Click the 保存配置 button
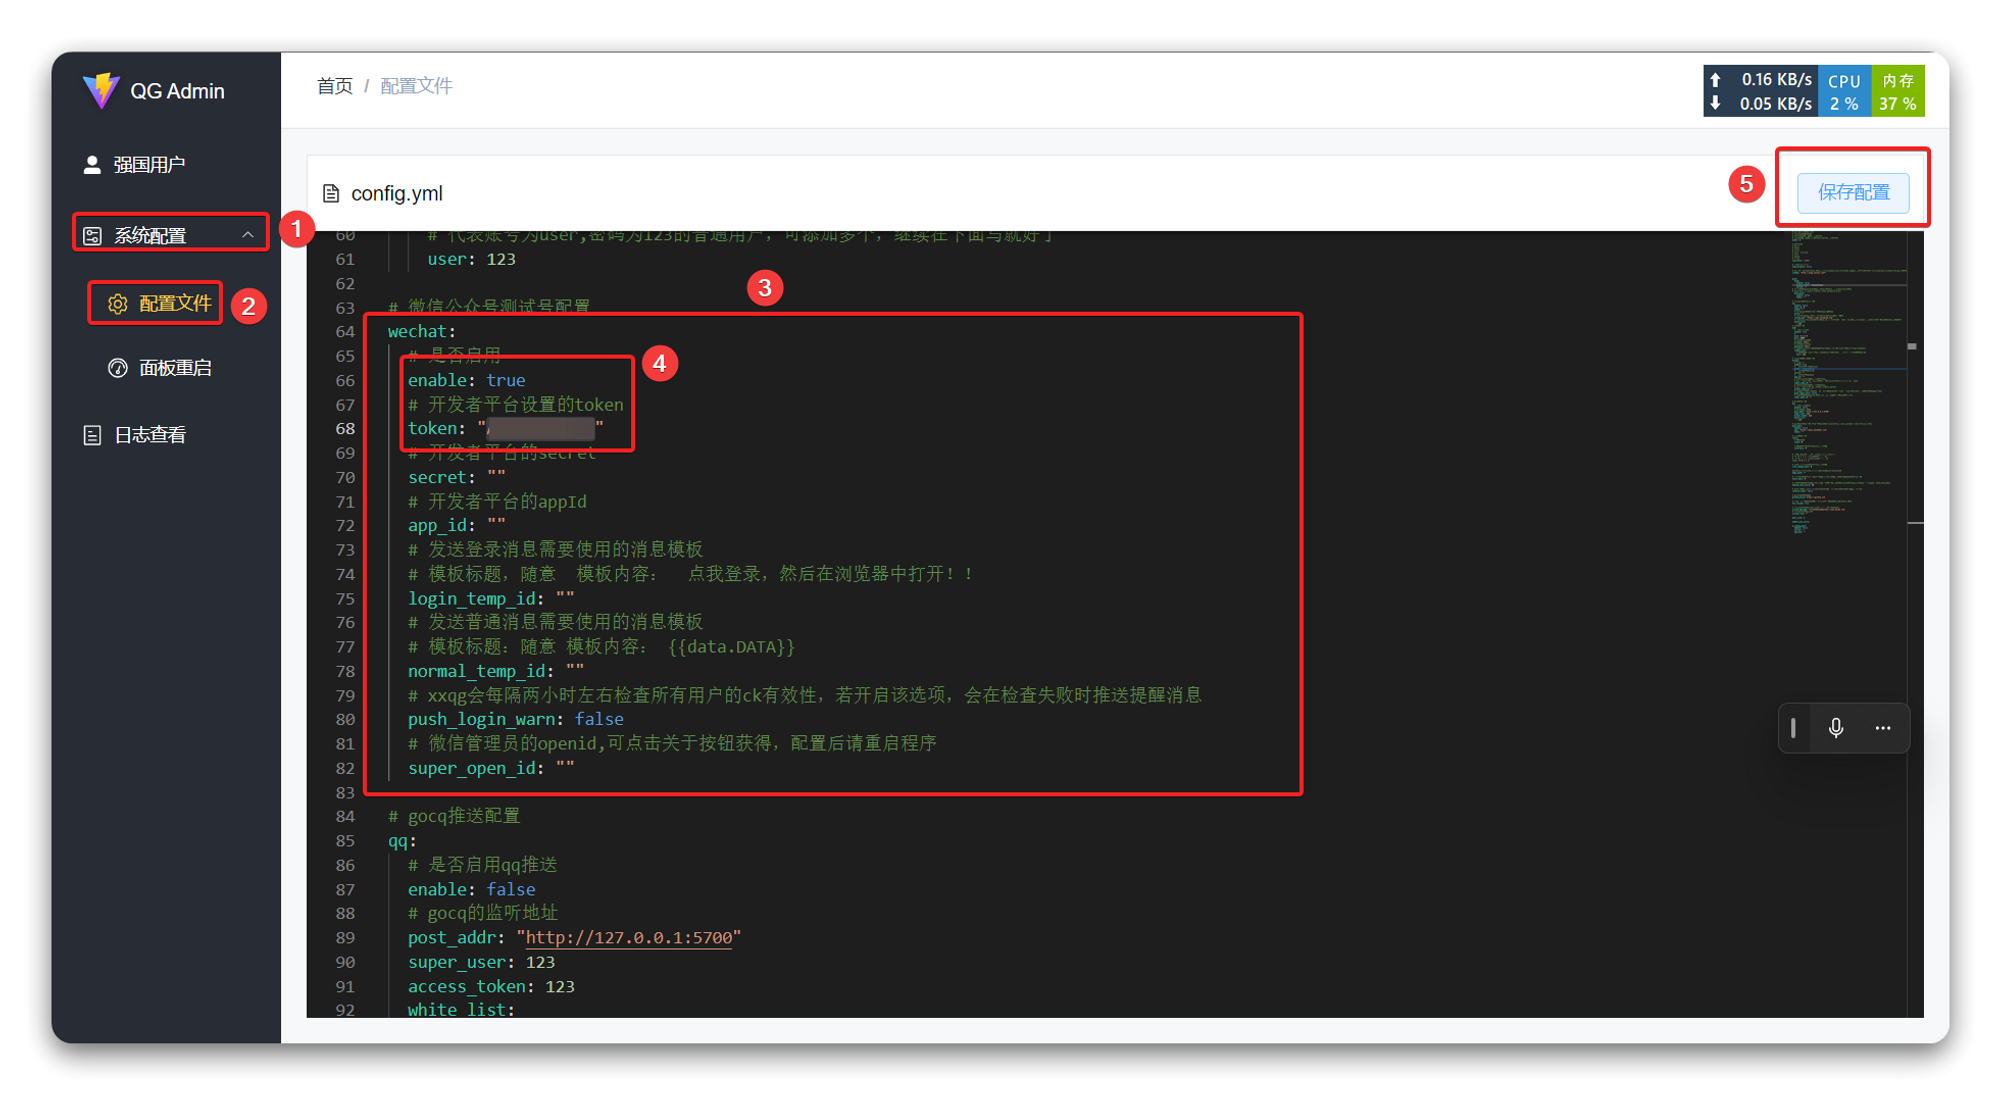 [1853, 192]
